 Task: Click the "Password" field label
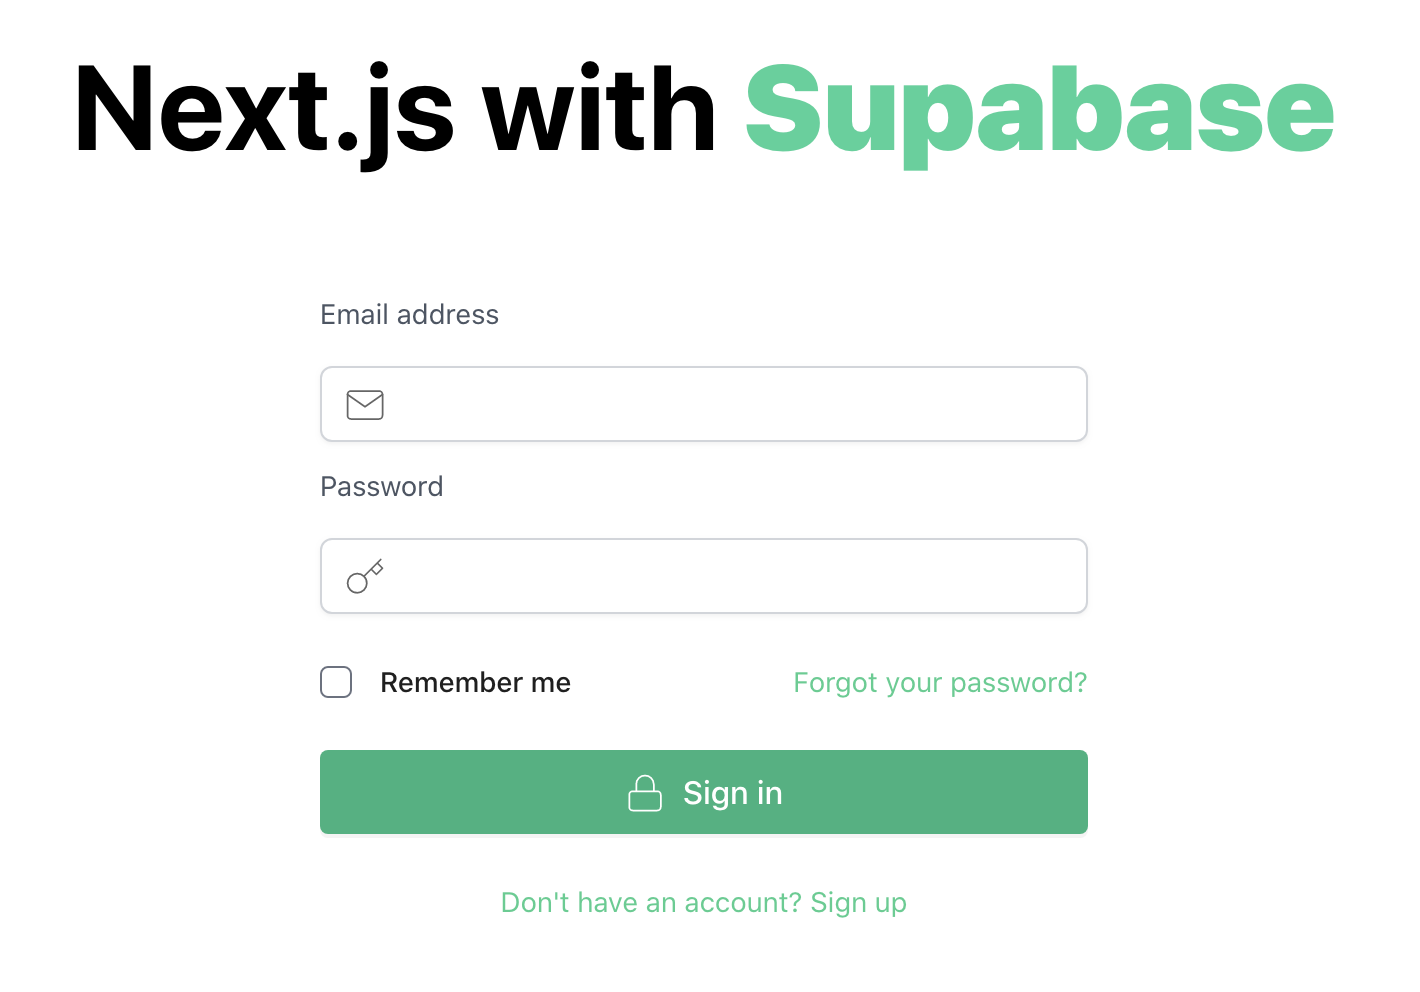coord(381,487)
